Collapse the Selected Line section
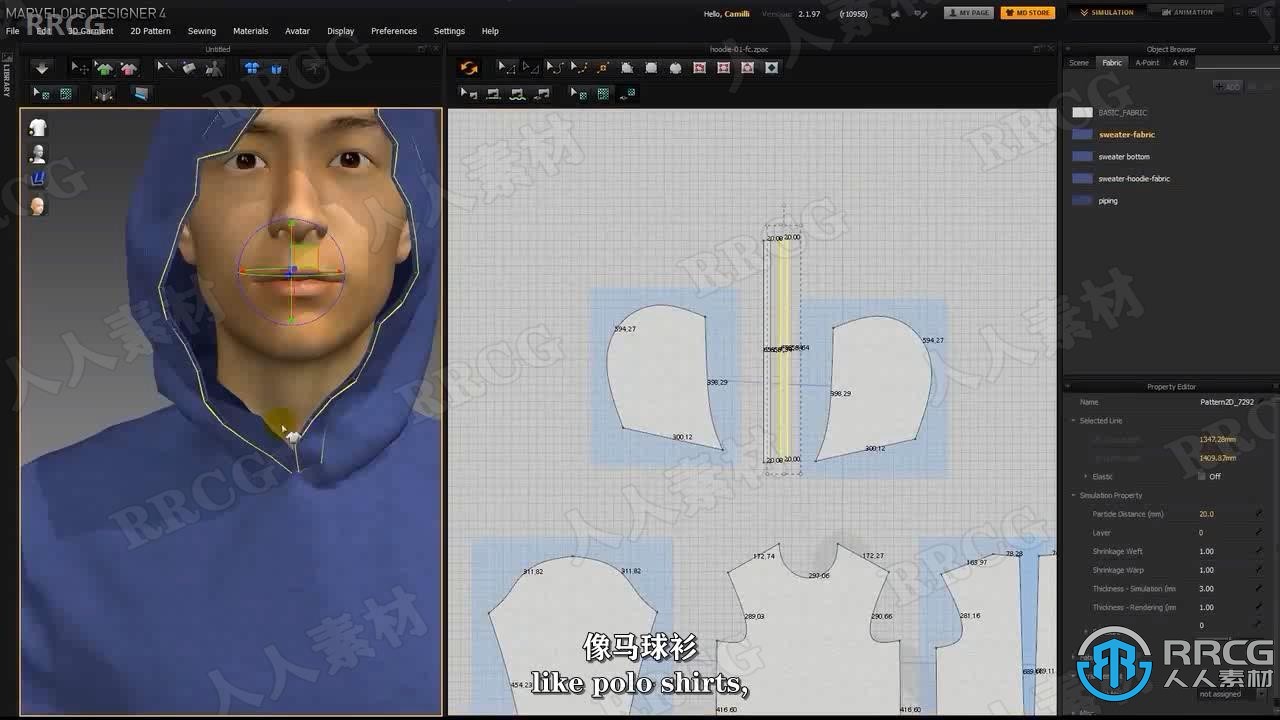This screenshot has width=1280, height=720. (1073, 421)
